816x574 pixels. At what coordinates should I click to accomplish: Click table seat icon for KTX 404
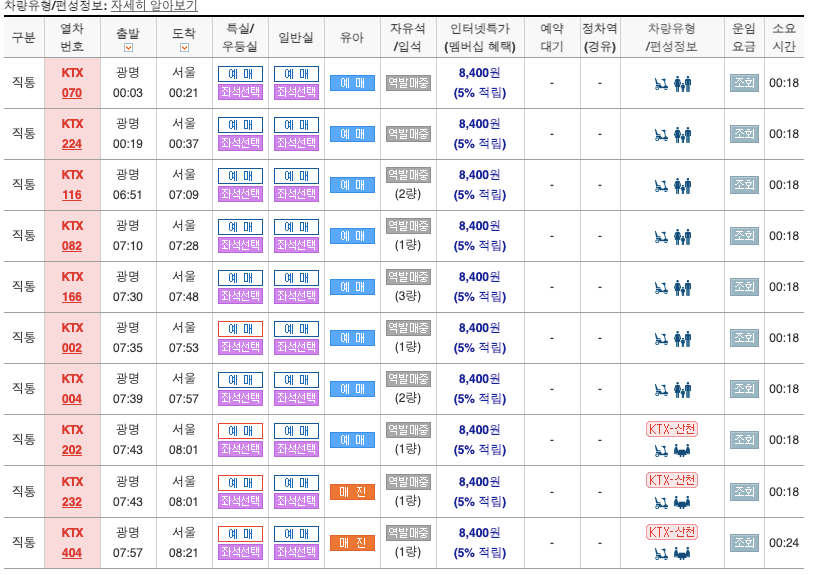coord(682,554)
